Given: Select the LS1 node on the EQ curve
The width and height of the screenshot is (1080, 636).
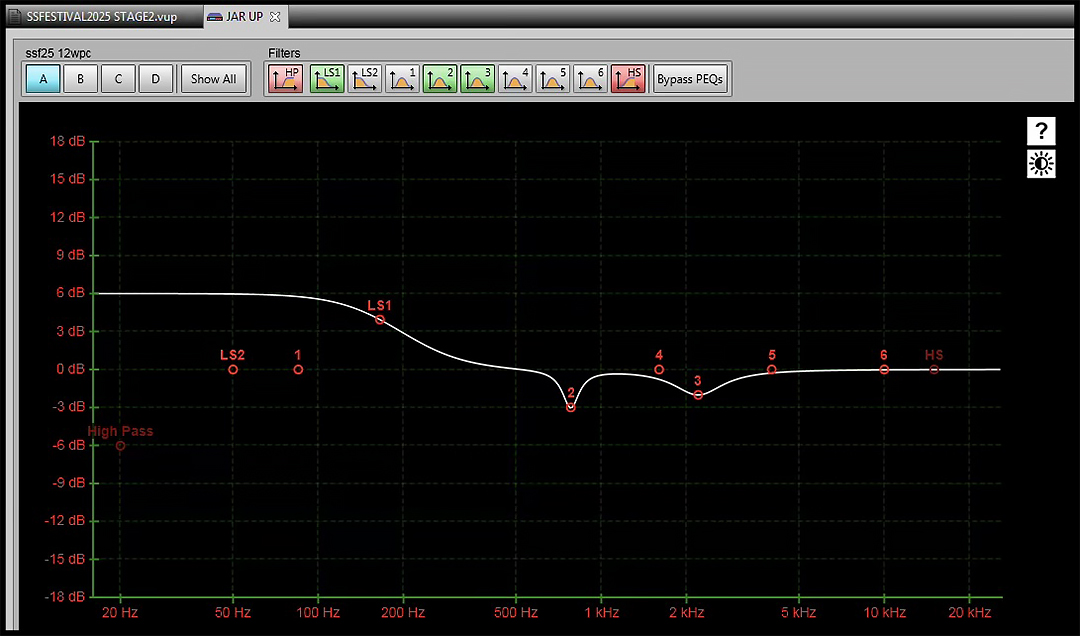Looking at the screenshot, I should click(380, 320).
